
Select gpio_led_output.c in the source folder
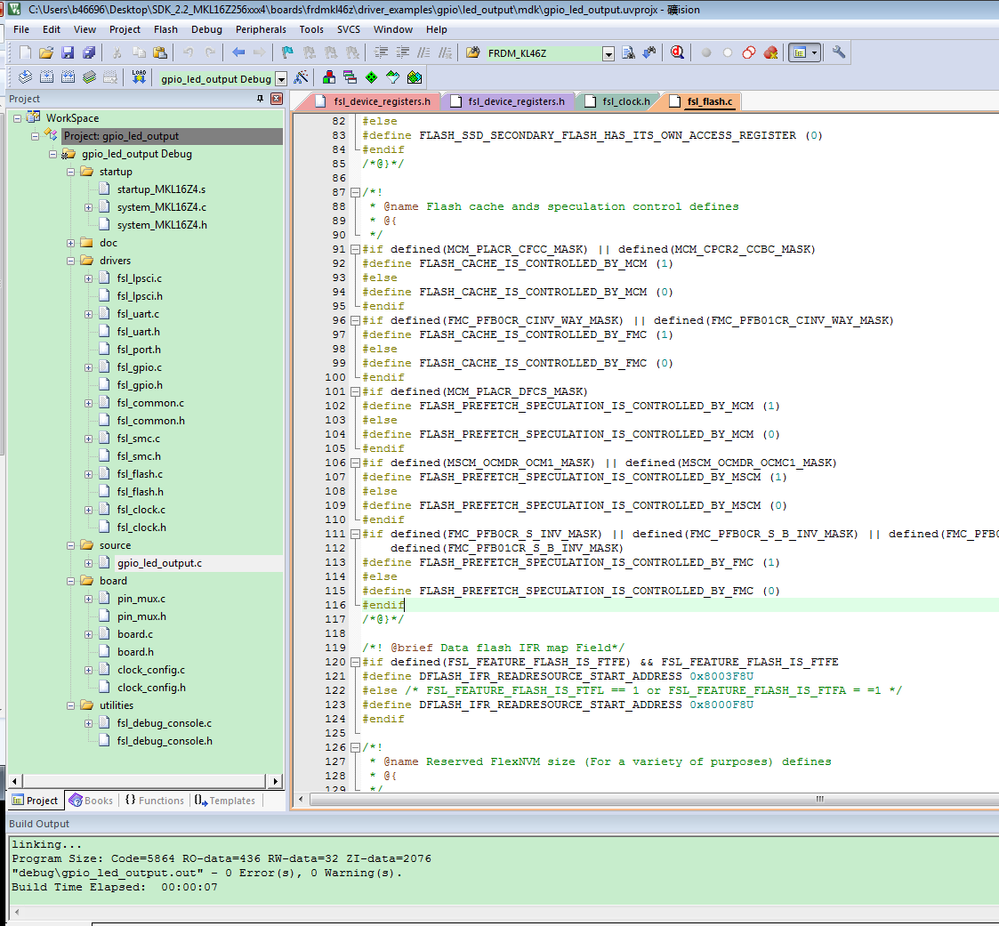pyautogui.click(x=158, y=563)
